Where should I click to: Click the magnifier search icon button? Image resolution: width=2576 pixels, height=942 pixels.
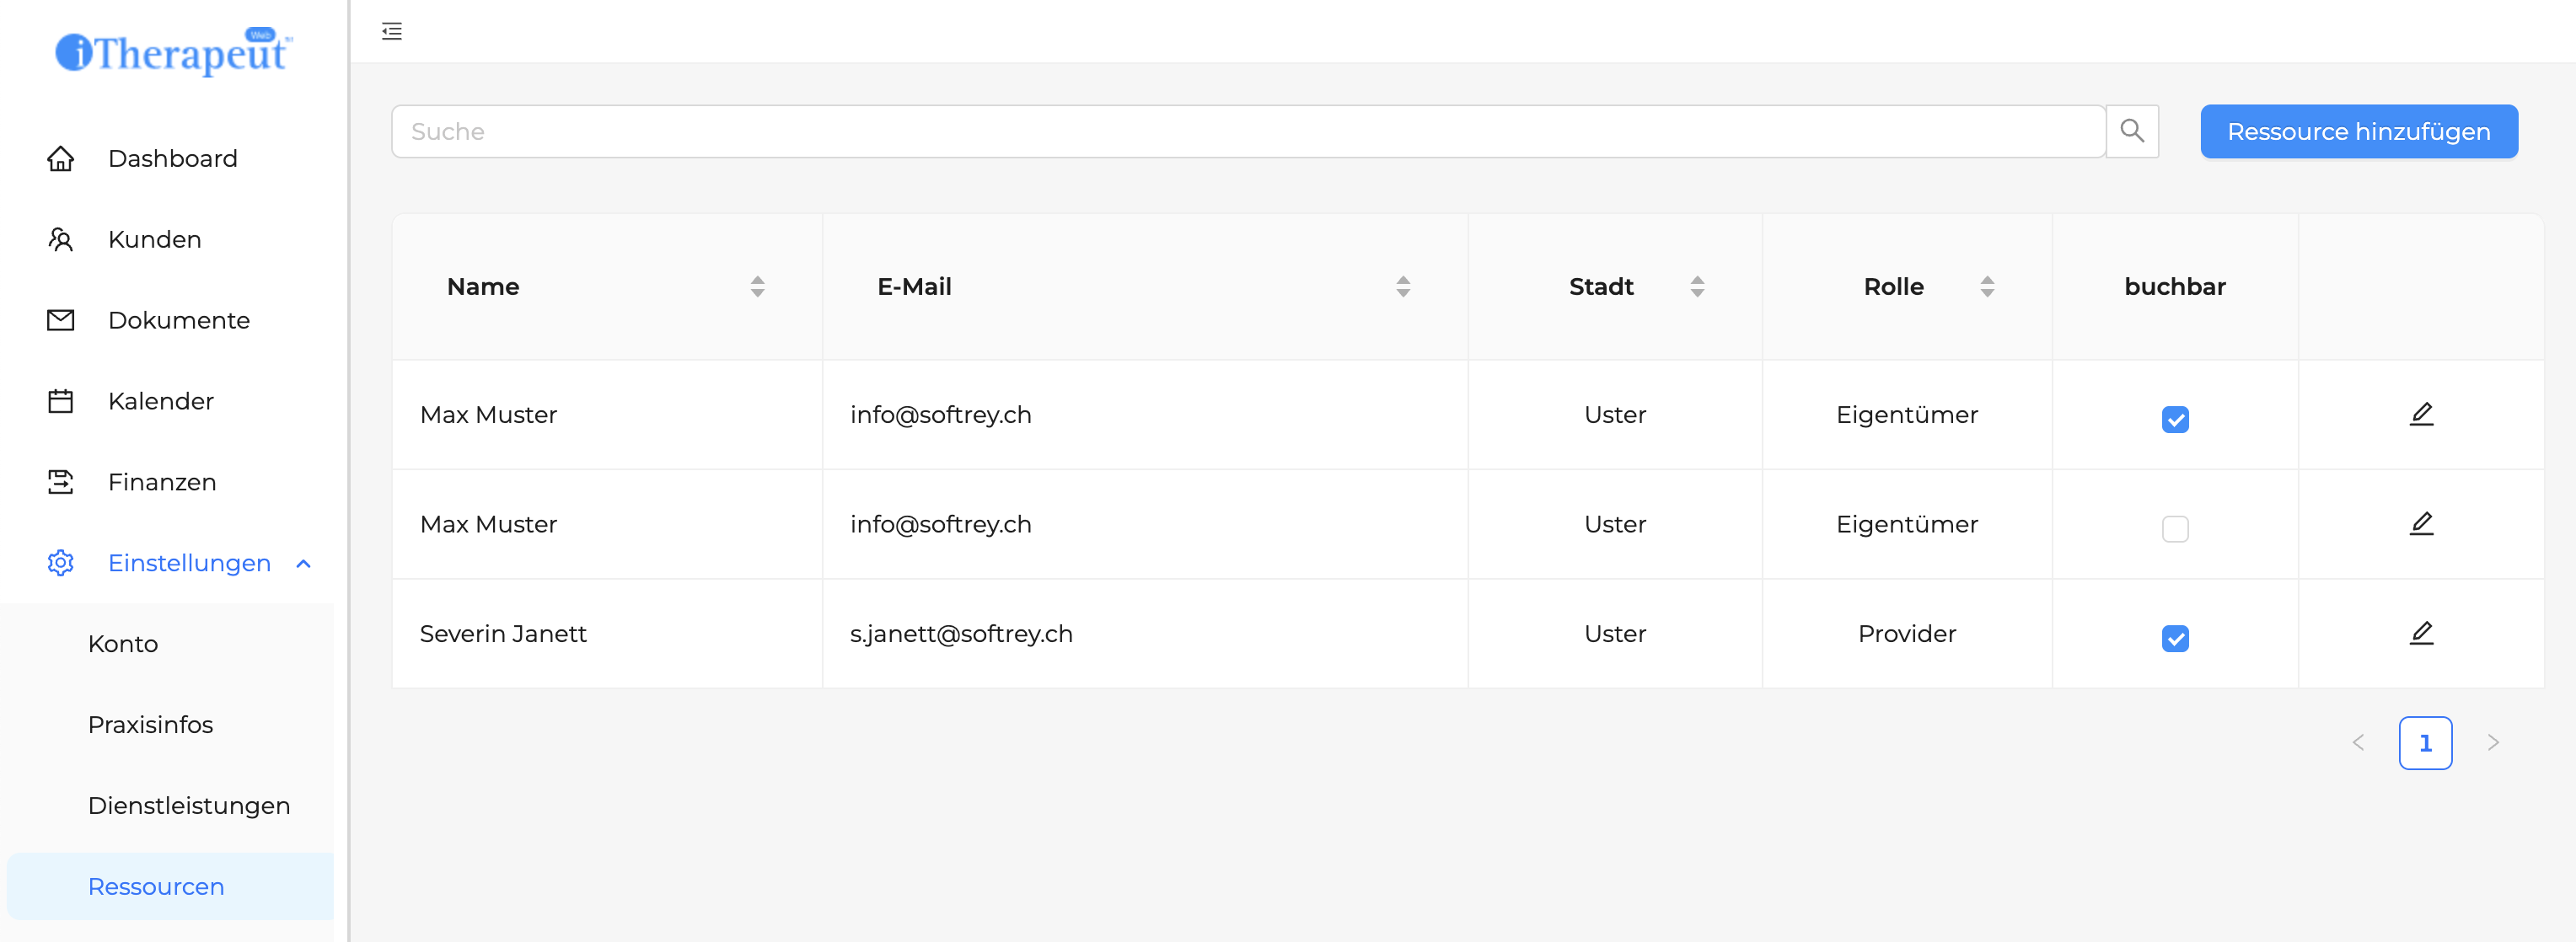pos(2131,131)
